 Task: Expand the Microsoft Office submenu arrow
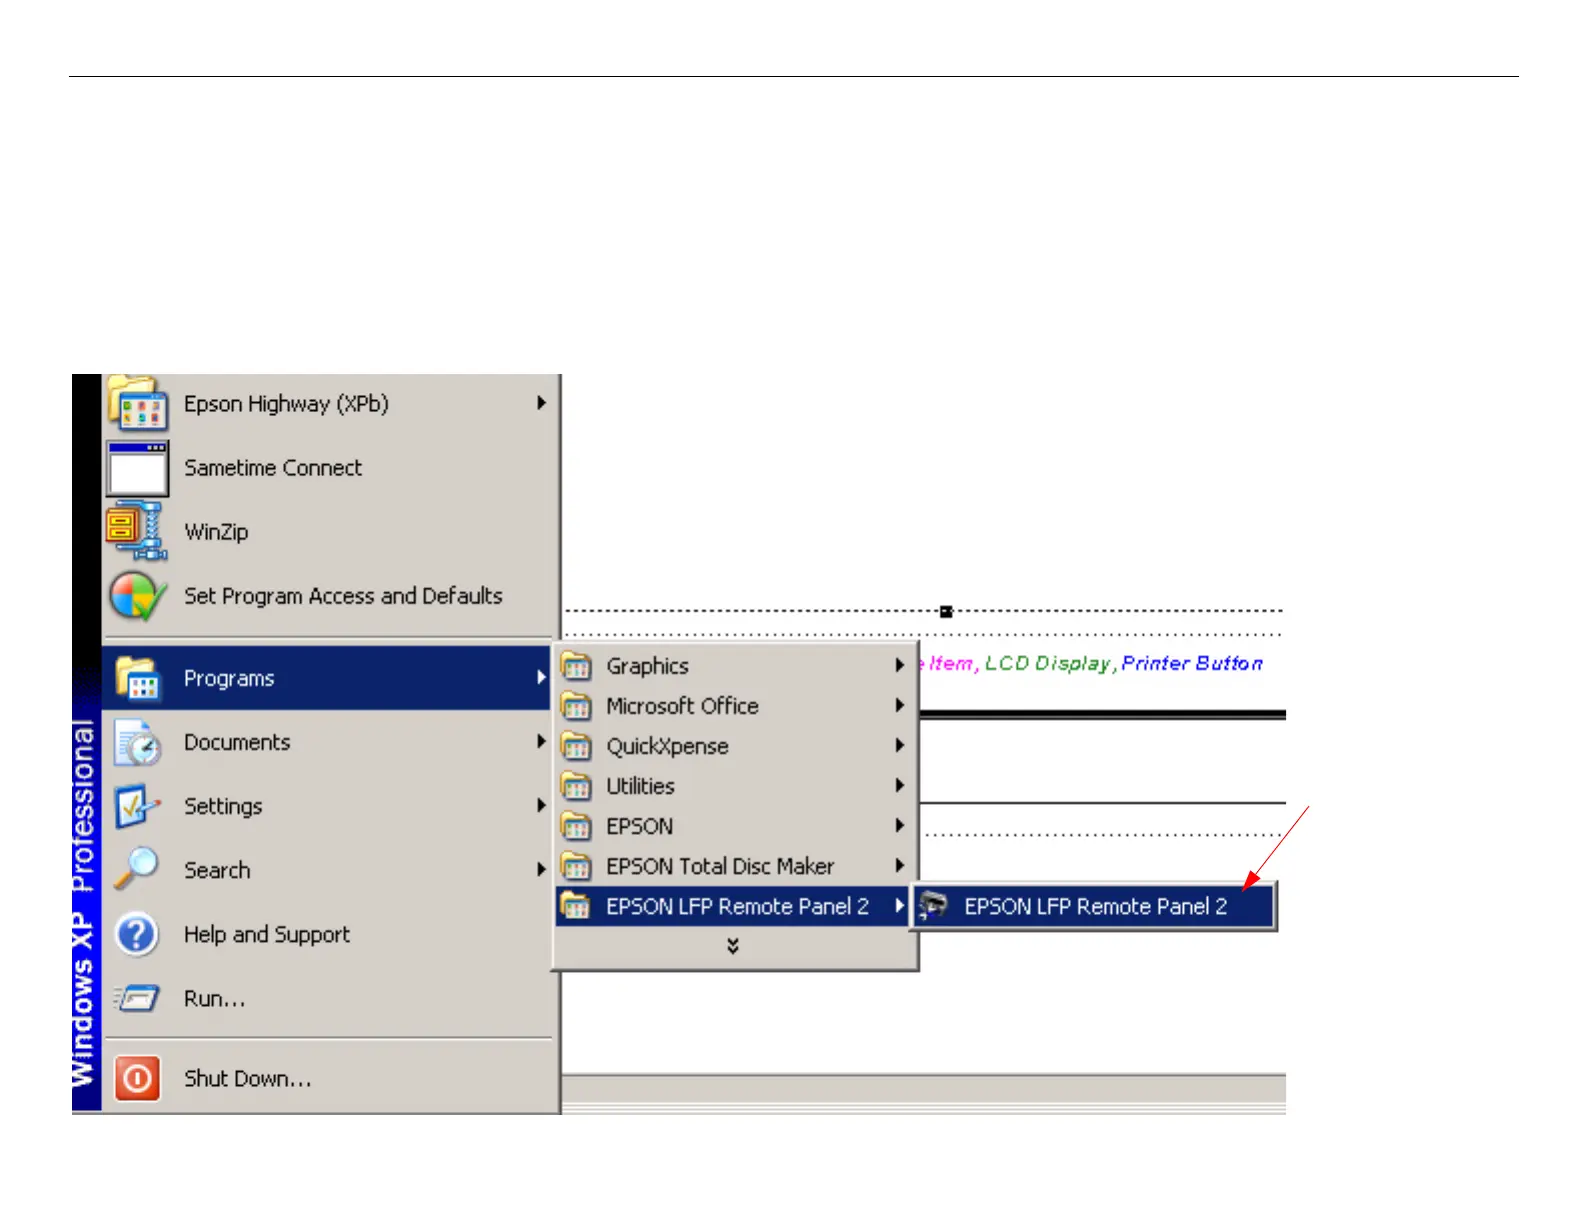[900, 706]
